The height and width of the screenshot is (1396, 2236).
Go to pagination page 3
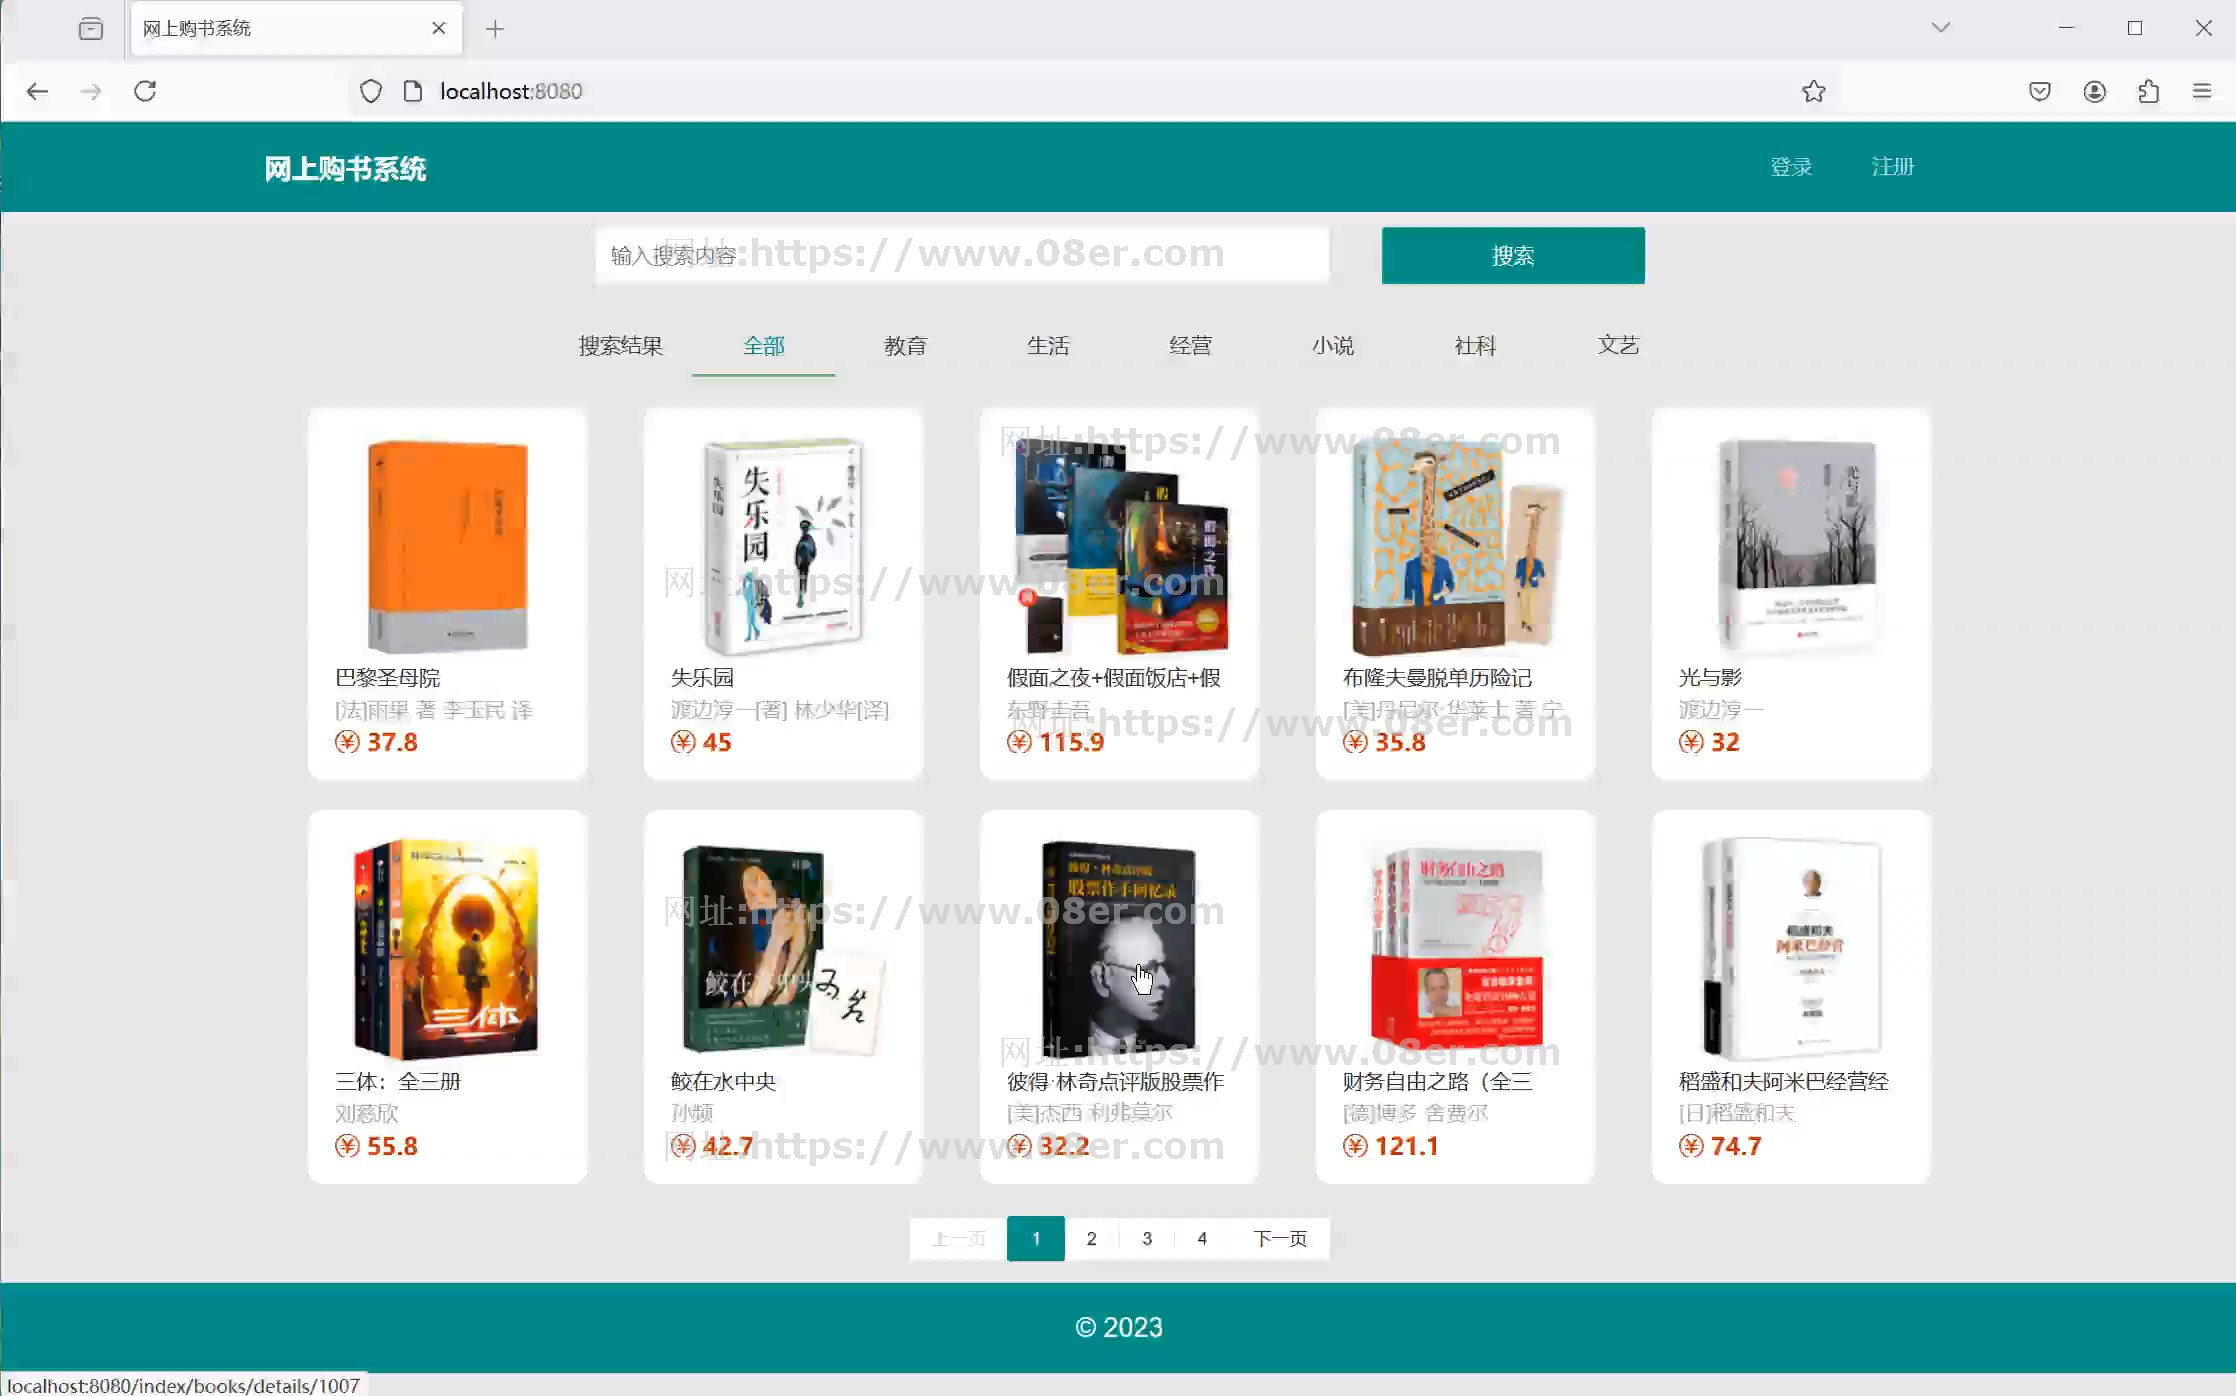click(1147, 1239)
